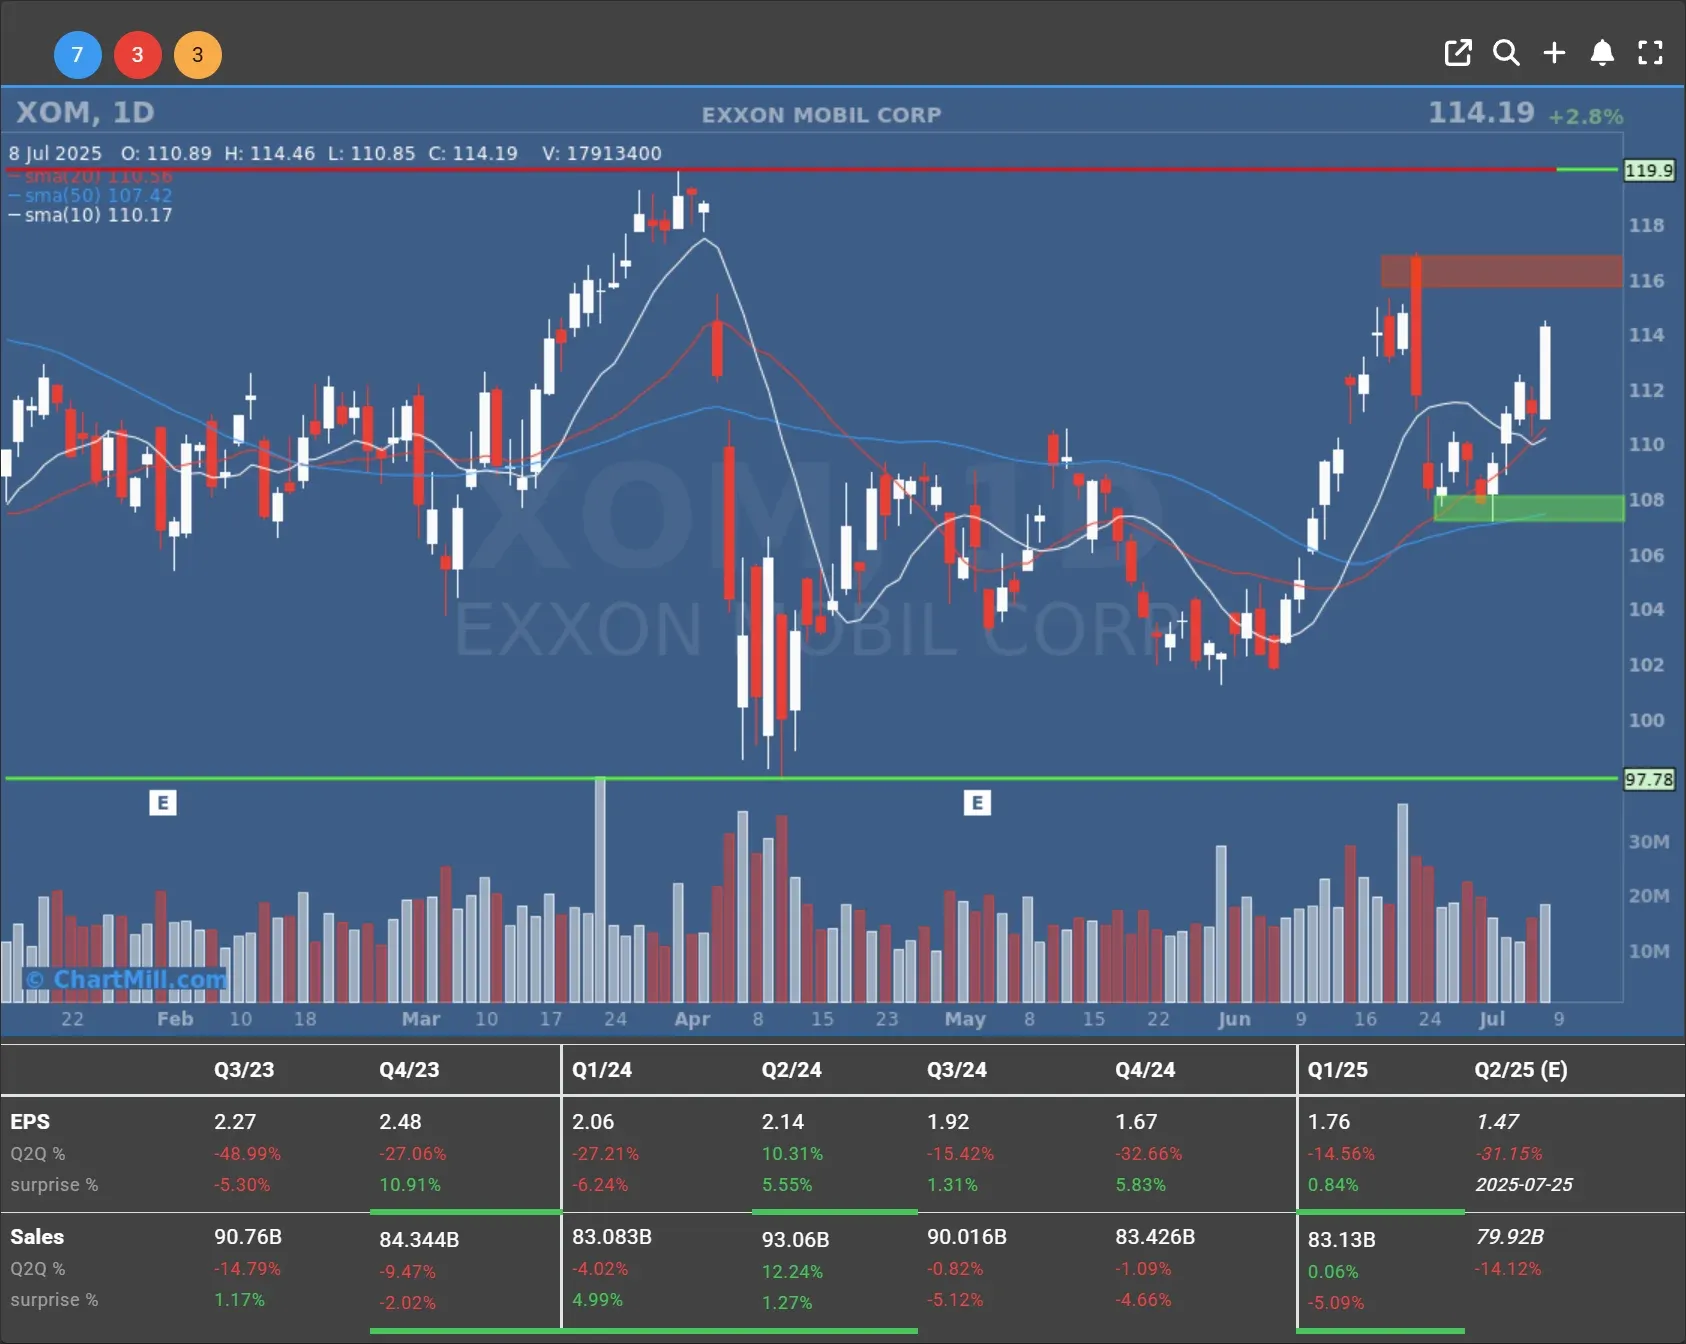Image resolution: width=1686 pixels, height=1344 pixels.
Task: Click the sma(50) 107.42 legend entry
Action: coord(91,195)
